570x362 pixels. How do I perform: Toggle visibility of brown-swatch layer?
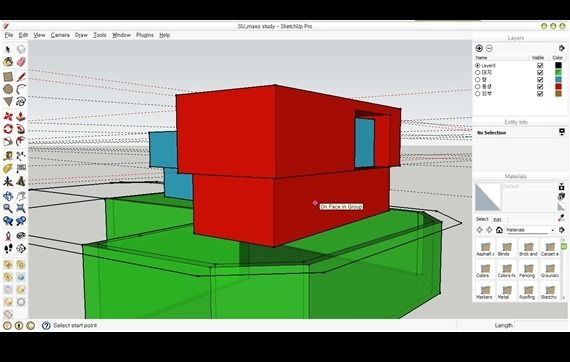coord(540,94)
